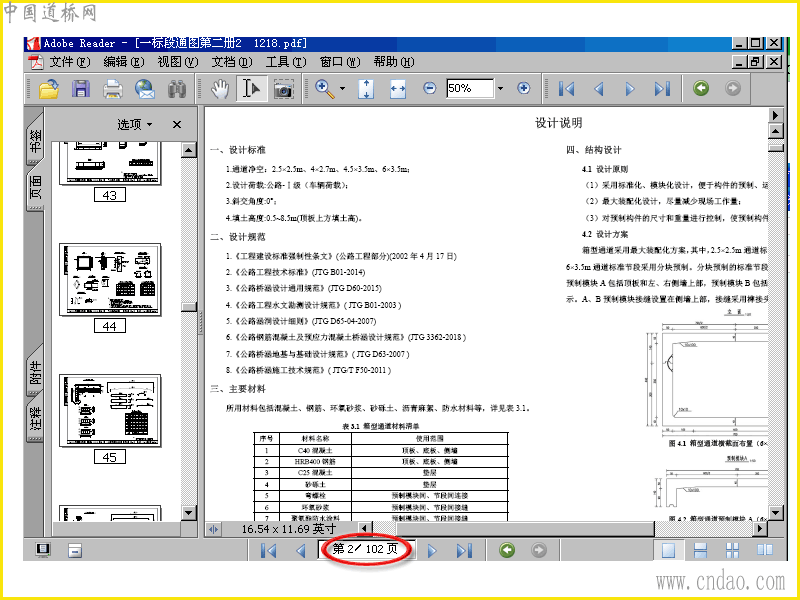Image resolution: width=800 pixels, height=600 pixels.
Task: Toggle full screen view icon in status bar
Action: tap(43, 549)
